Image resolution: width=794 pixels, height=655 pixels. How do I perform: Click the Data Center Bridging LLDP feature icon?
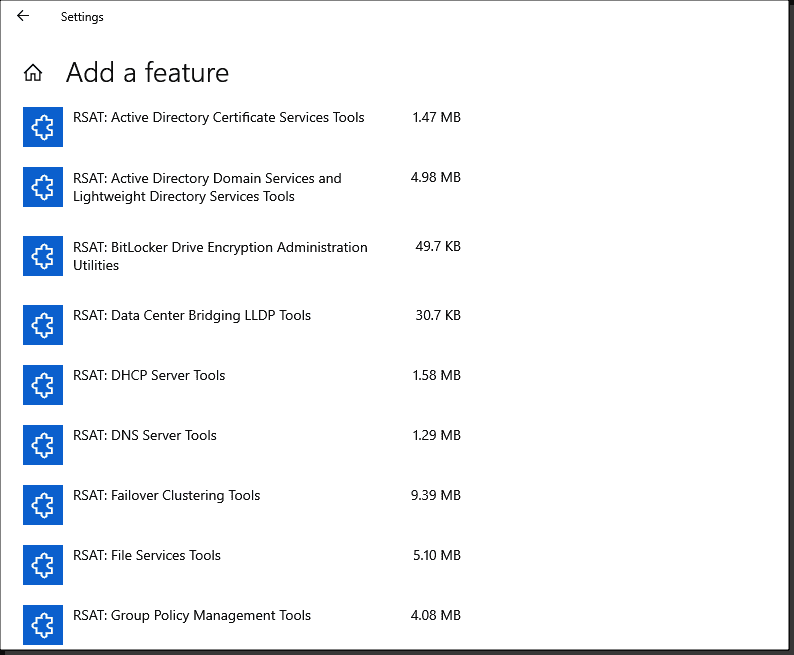pyautogui.click(x=43, y=325)
